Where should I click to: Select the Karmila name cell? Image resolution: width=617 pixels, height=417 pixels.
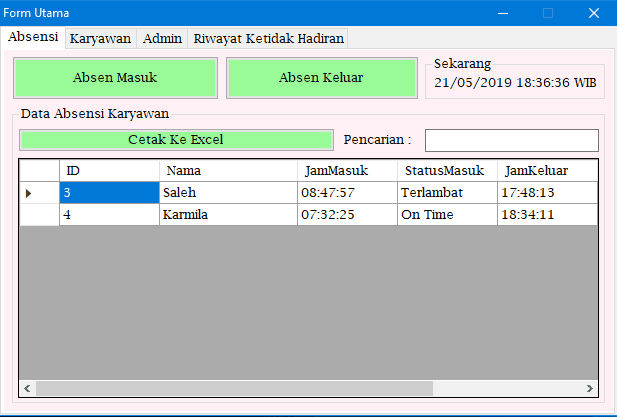click(228, 215)
